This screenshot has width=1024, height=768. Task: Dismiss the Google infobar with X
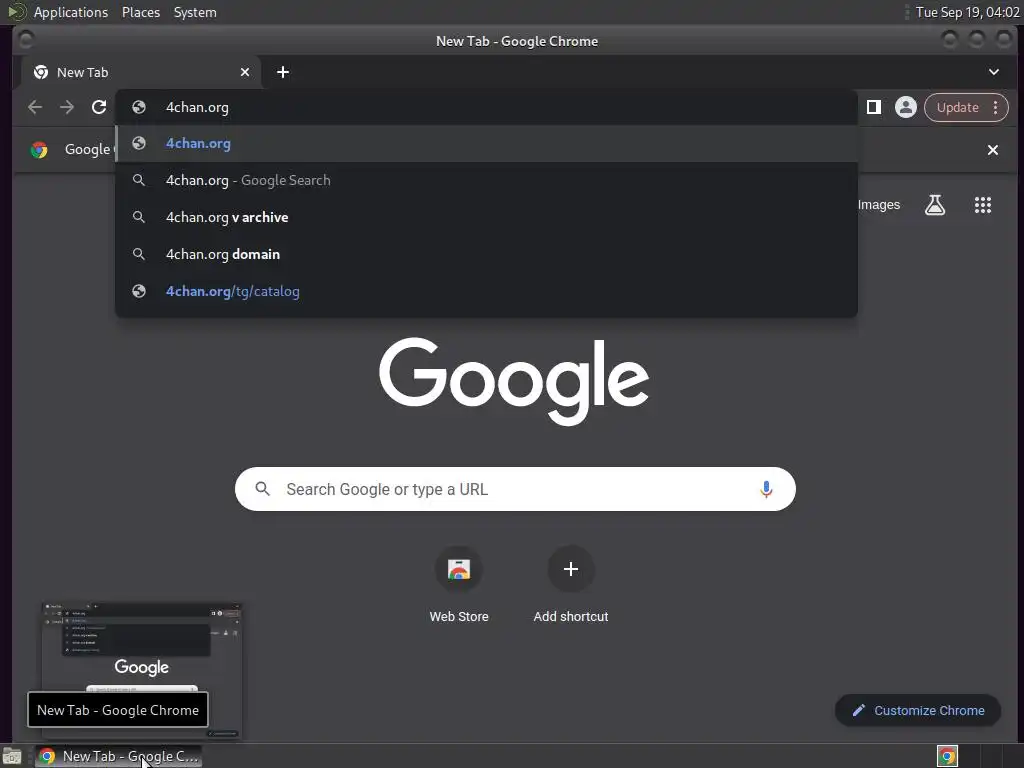(993, 150)
